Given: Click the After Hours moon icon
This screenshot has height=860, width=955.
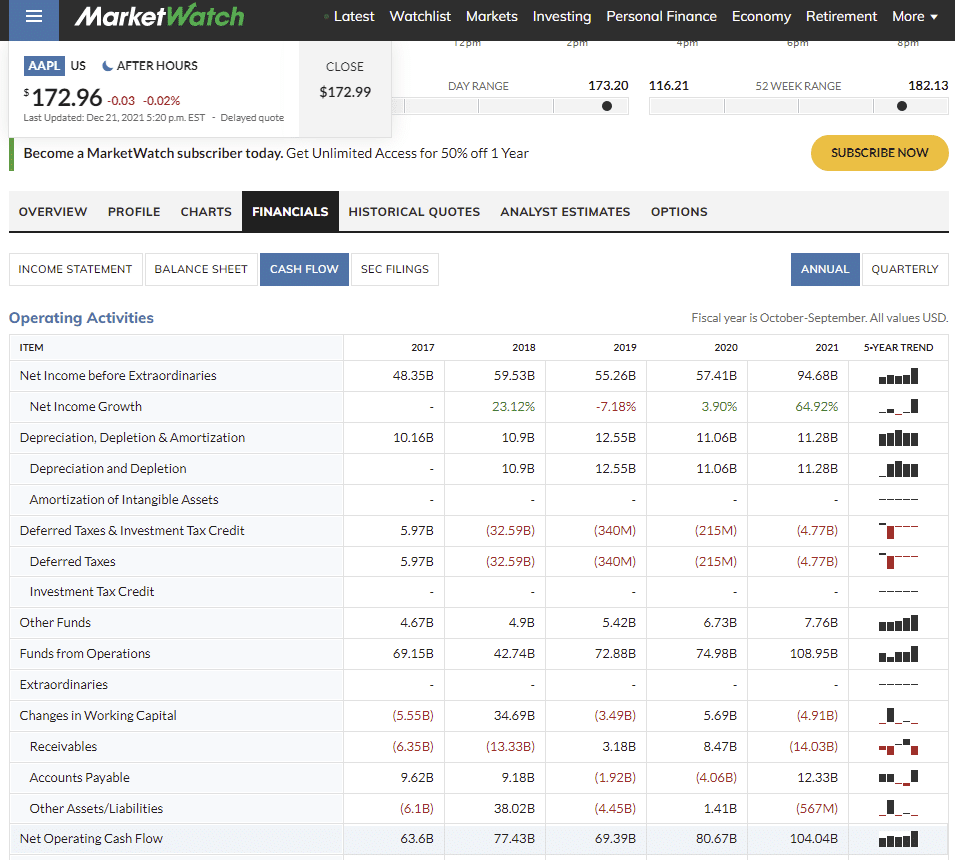Looking at the screenshot, I should coord(108,66).
